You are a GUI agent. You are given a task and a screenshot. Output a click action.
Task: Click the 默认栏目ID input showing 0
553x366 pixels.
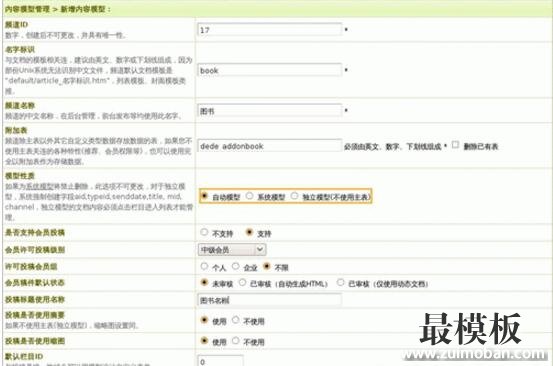(x=220, y=361)
